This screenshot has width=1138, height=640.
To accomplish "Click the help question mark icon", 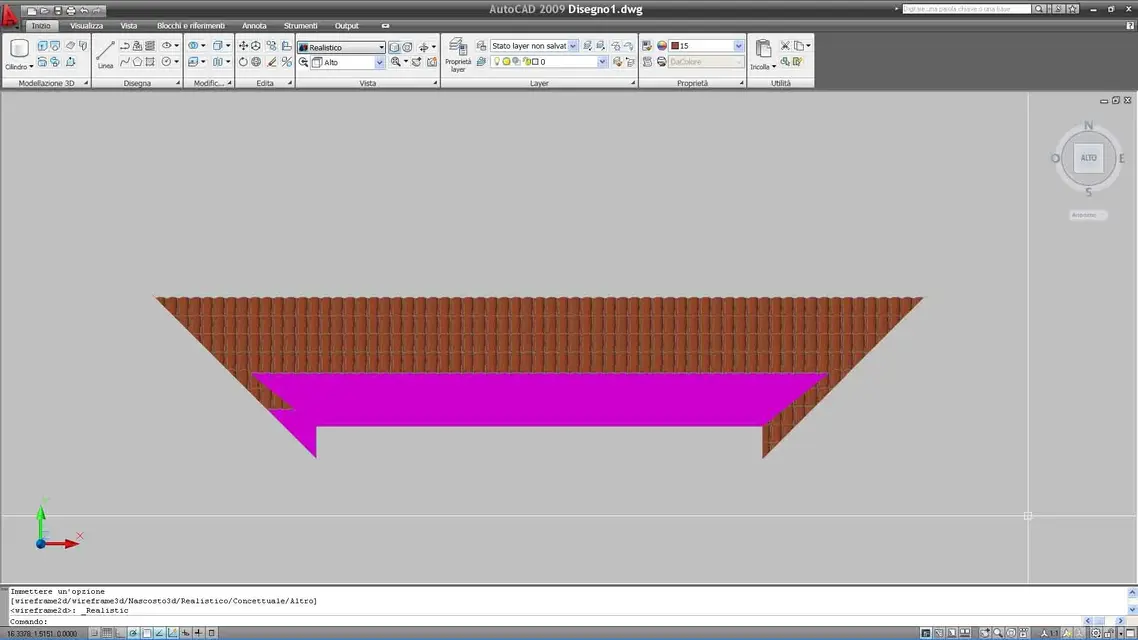I will pyautogui.click(x=1130, y=25).
